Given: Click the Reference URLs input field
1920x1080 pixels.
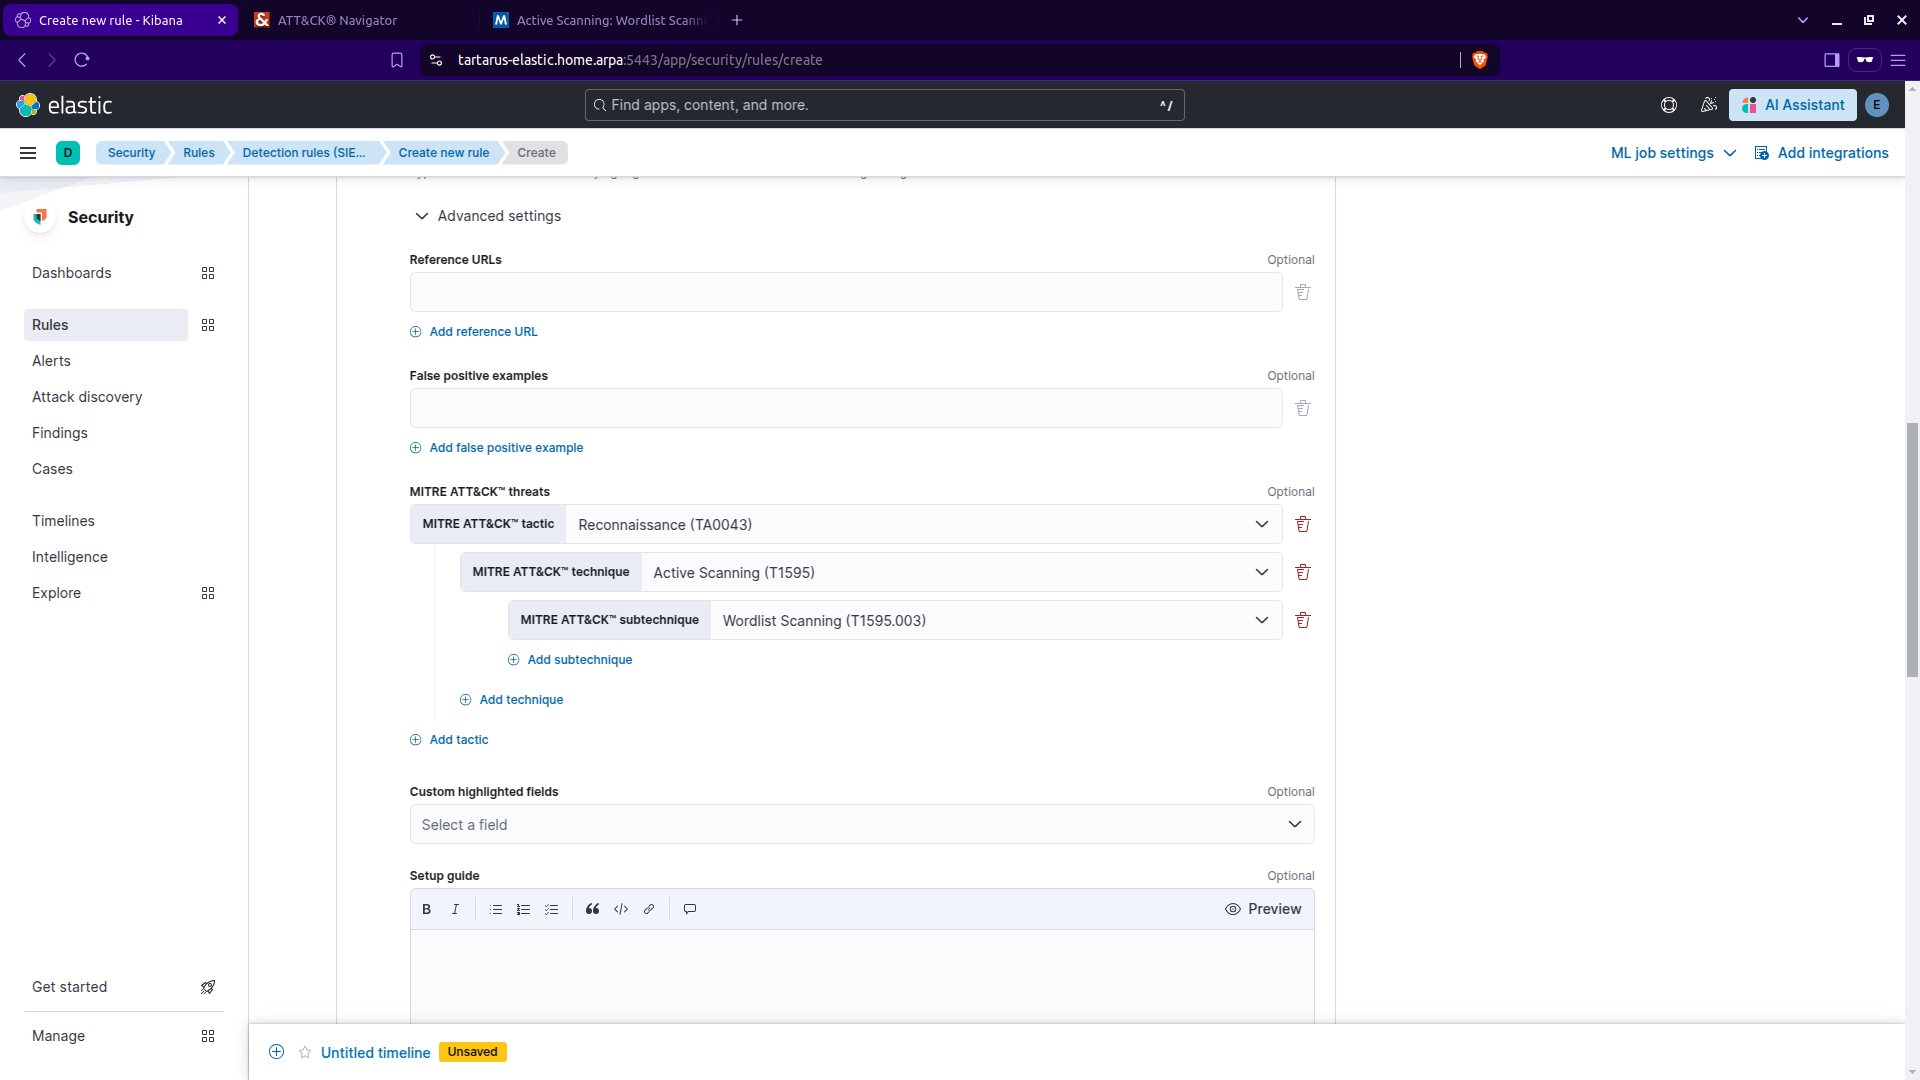Looking at the screenshot, I should coord(845,292).
